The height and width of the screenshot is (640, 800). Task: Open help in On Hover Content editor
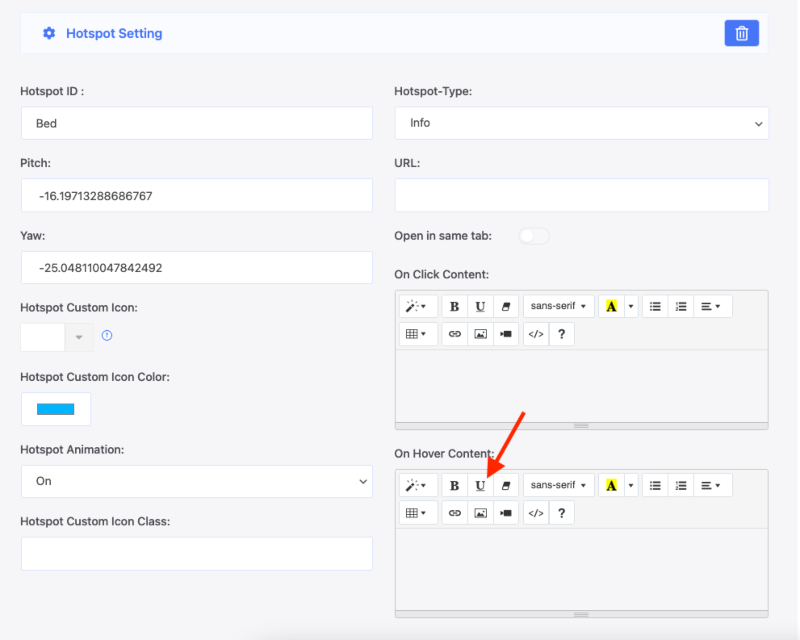561,513
